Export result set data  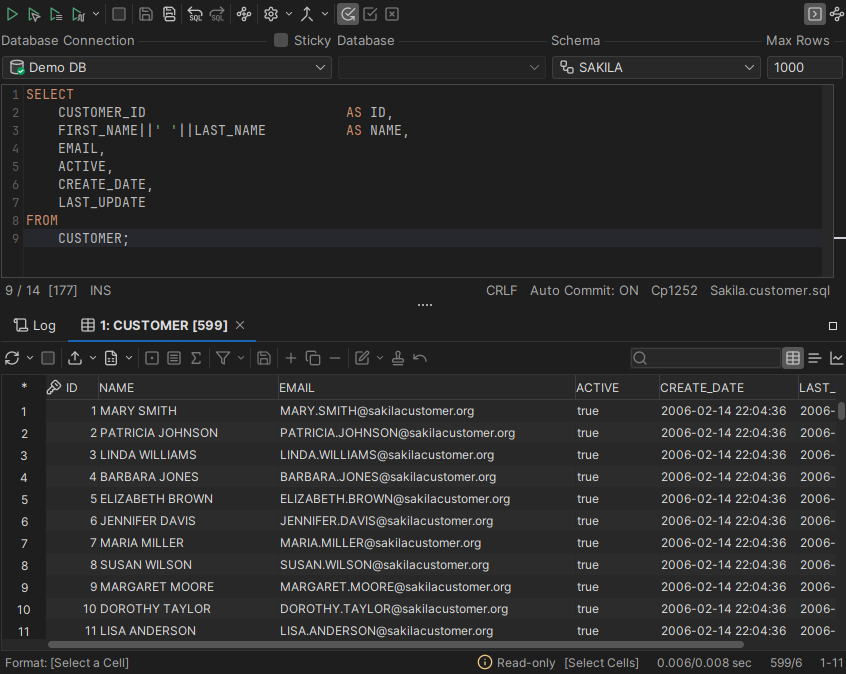pos(76,358)
